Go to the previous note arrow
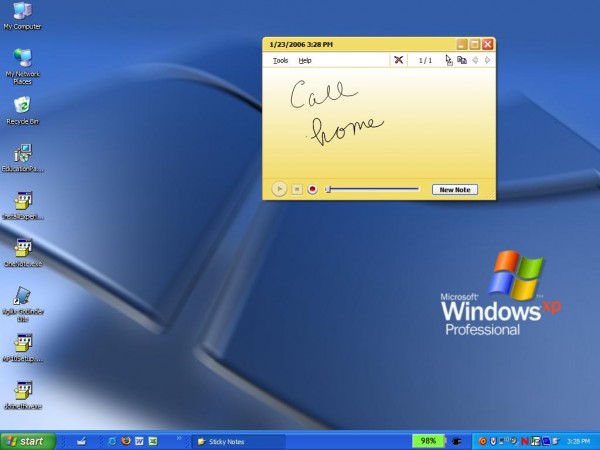Viewport: 600px width, 450px height. click(x=475, y=60)
